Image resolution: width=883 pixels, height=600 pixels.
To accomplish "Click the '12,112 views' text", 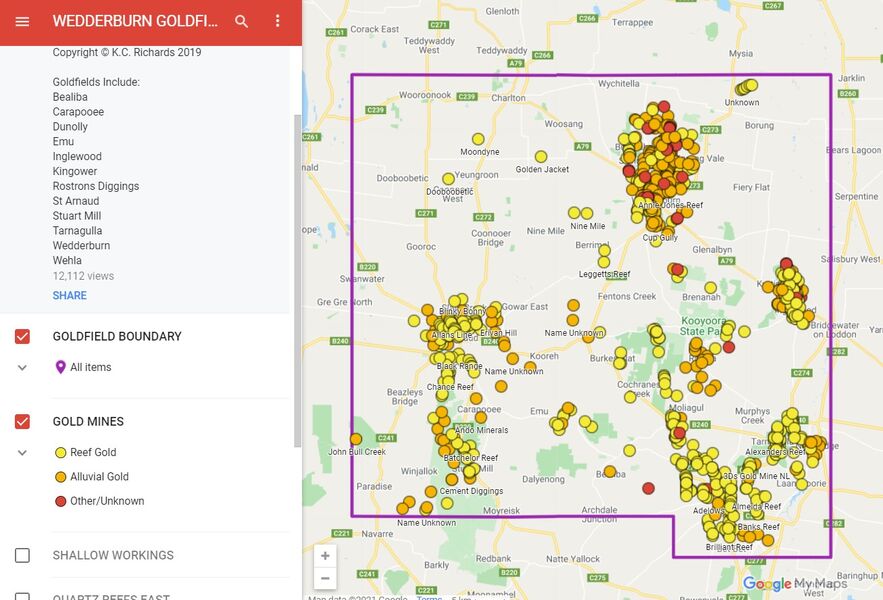I will (83, 276).
